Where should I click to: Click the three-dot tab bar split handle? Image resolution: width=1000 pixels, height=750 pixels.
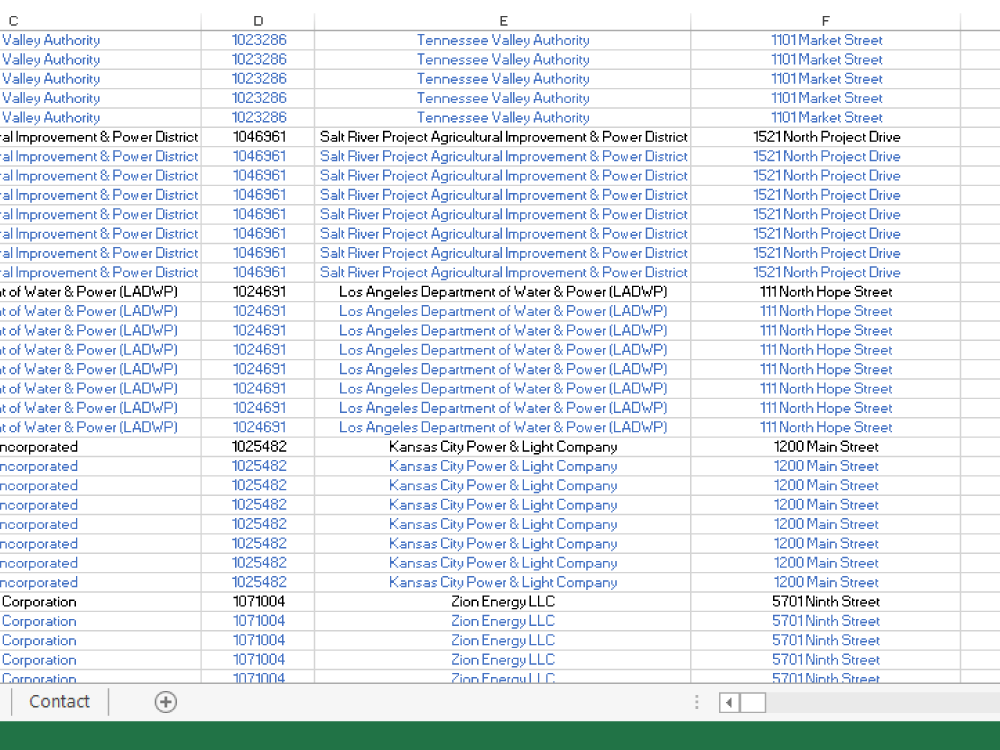[x=696, y=702]
